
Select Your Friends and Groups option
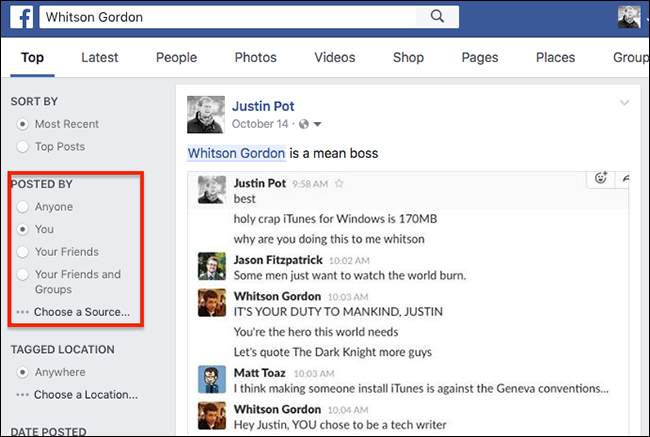pos(22,274)
